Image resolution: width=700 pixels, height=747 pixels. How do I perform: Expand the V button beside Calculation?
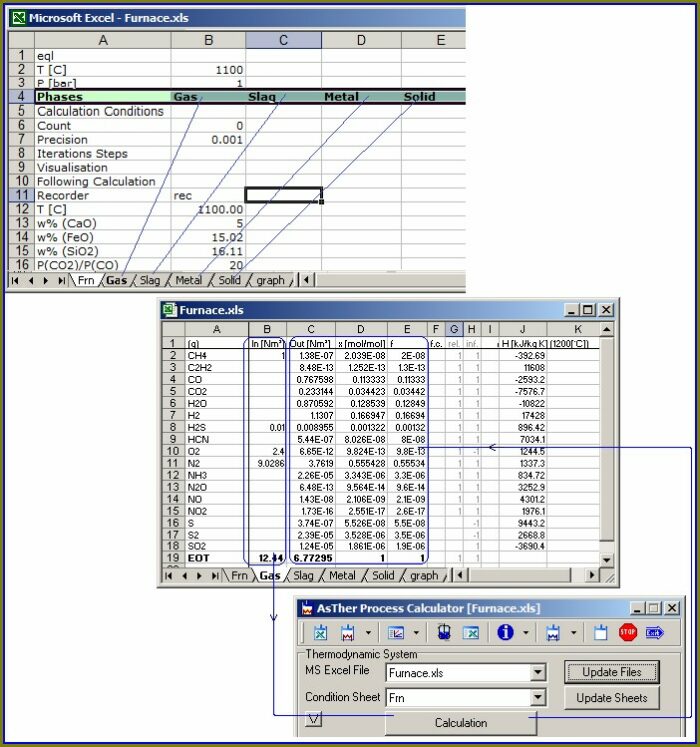(314, 719)
